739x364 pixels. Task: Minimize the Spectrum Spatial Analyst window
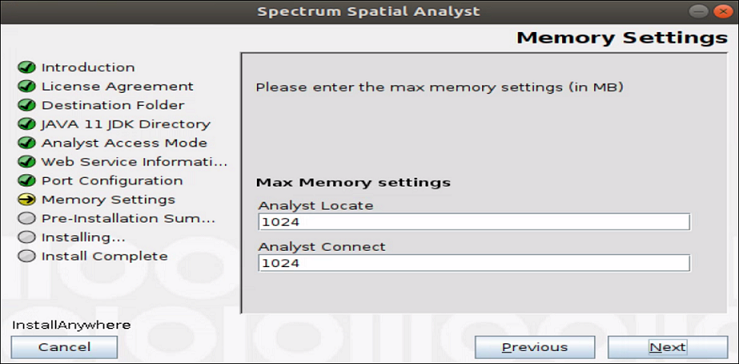pos(698,11)
